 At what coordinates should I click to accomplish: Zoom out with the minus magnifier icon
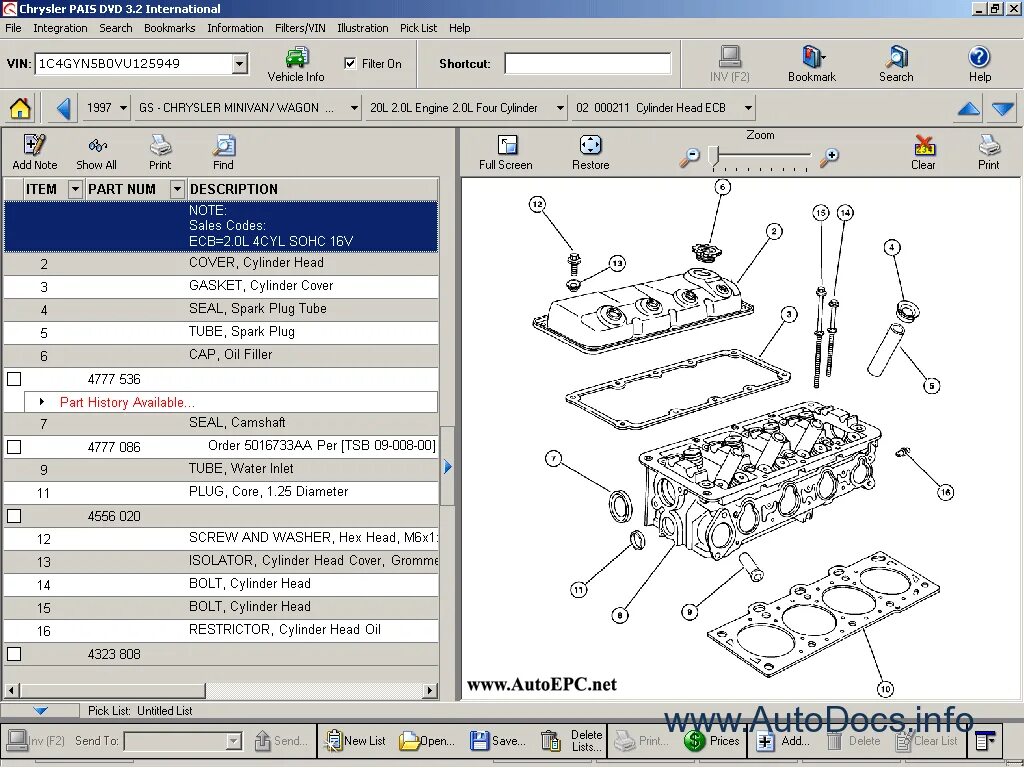[690, 157]
